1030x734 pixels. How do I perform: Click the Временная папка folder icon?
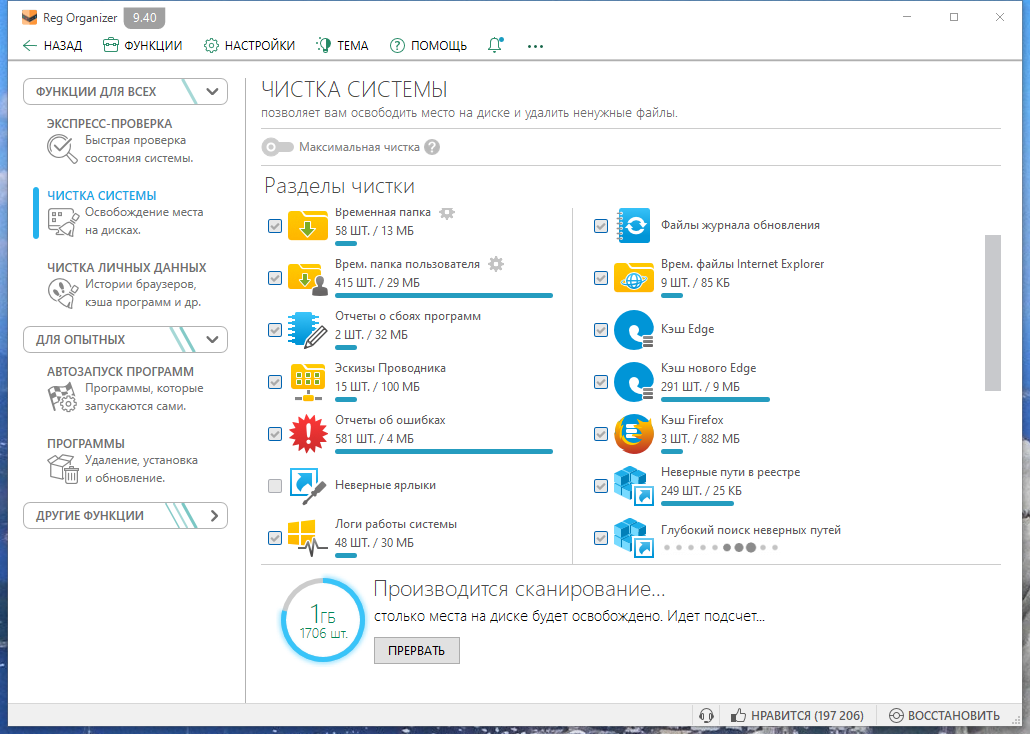coord(307,225)
